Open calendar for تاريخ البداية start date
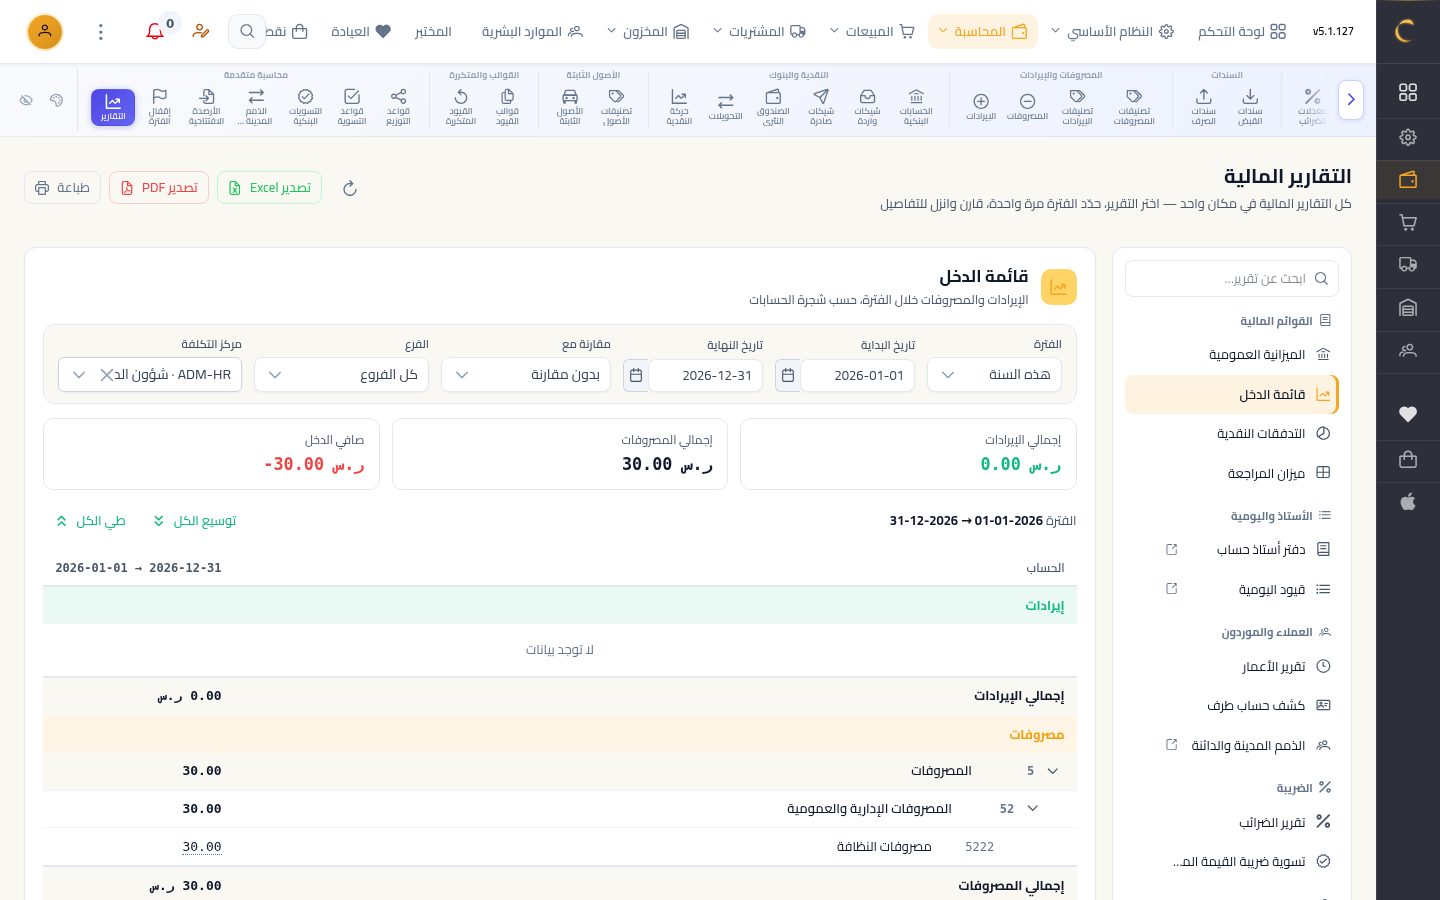1440x900 pixels. coord(788,375)
